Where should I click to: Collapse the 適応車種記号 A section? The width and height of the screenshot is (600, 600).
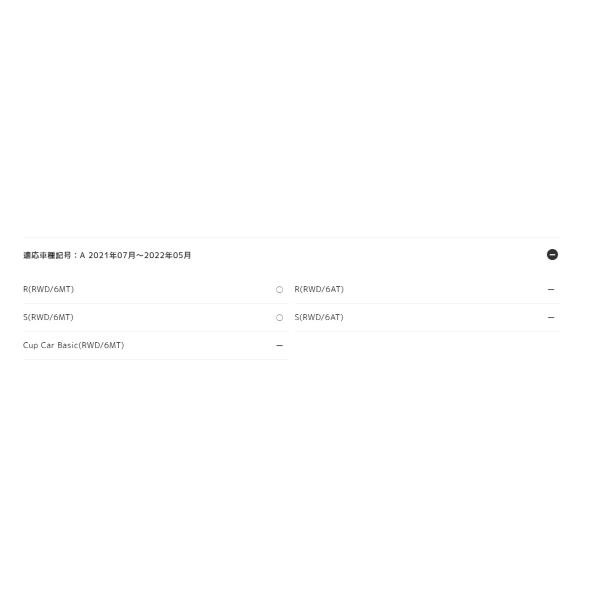[552, 255]
